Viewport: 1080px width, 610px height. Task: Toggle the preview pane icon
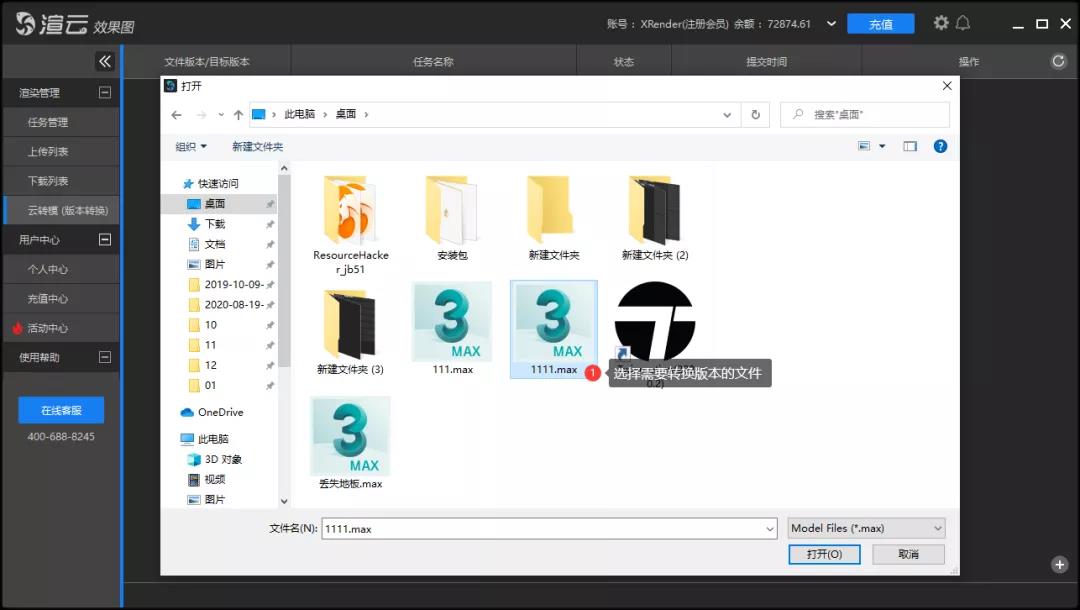click(910, 146)
